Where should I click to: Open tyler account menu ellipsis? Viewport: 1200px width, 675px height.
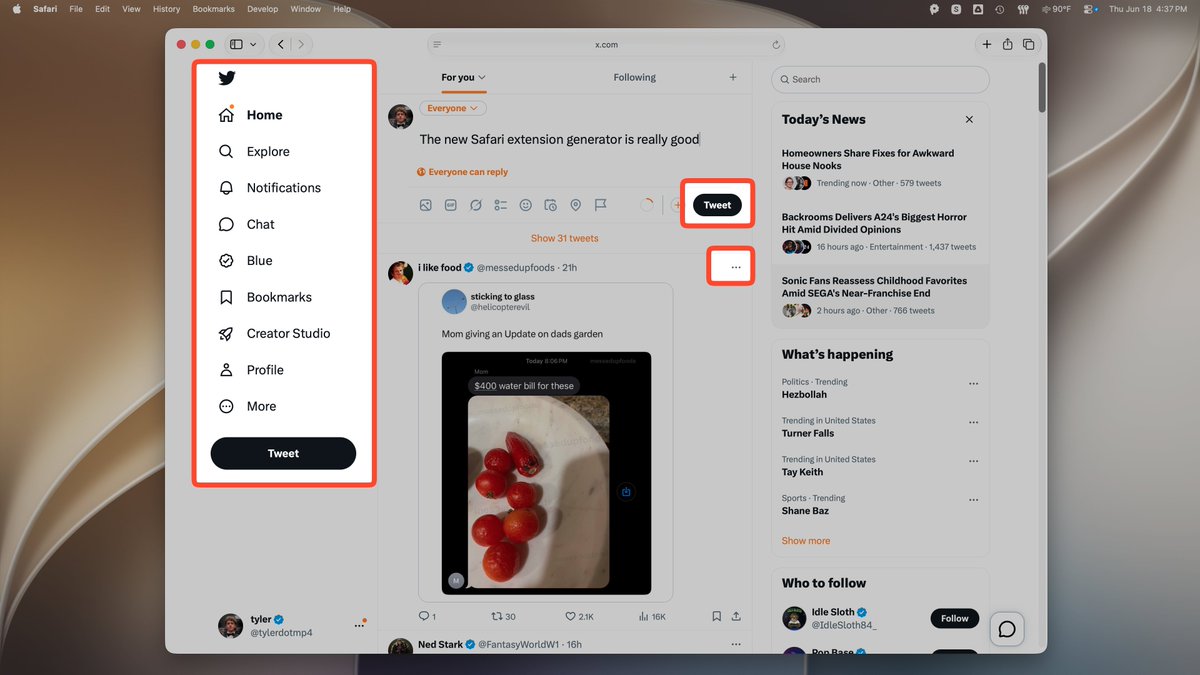[358, 626]
